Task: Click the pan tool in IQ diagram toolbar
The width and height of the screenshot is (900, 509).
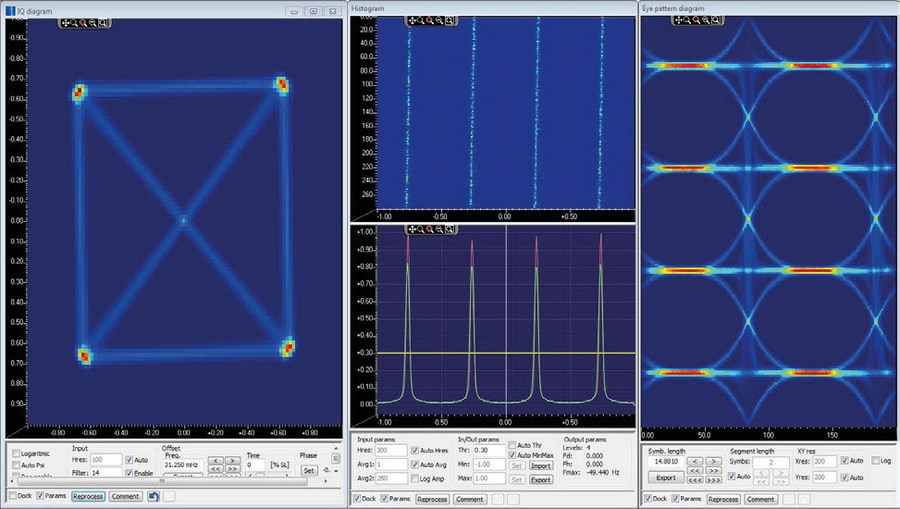Action: pyautogui.click(x=64, y=22)
